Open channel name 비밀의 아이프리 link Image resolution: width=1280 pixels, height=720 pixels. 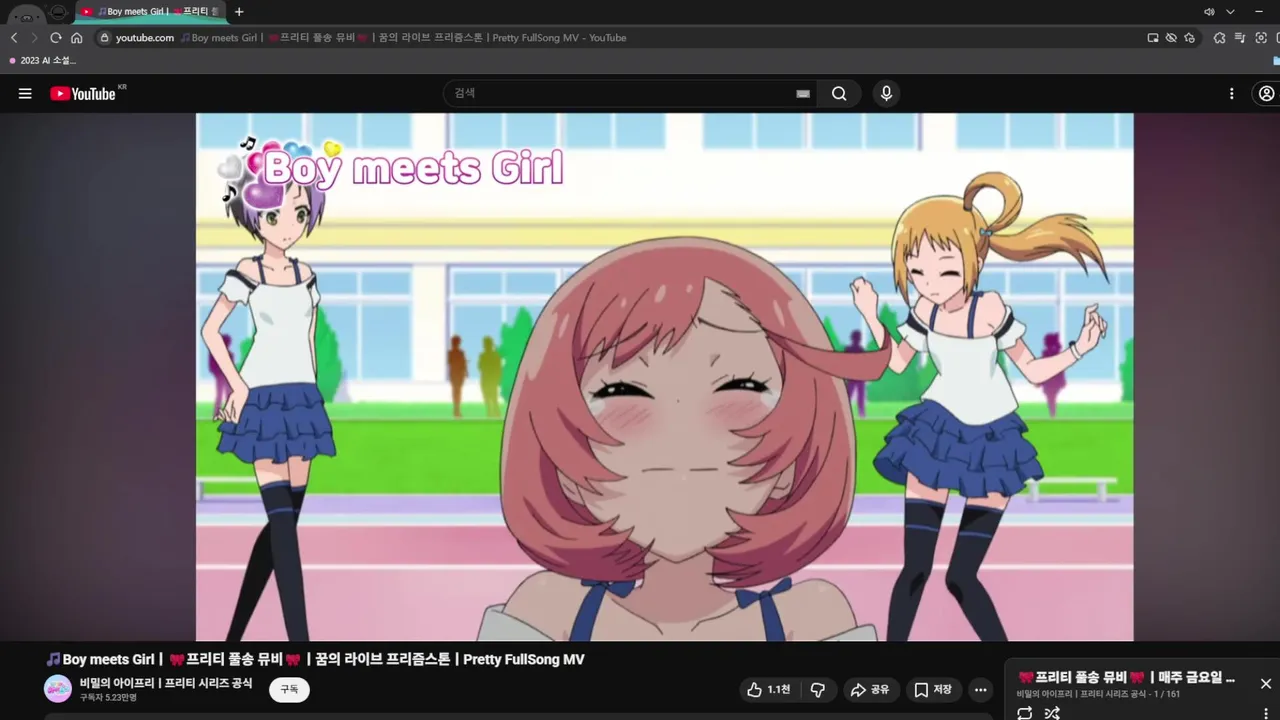(x=166, y=683)
